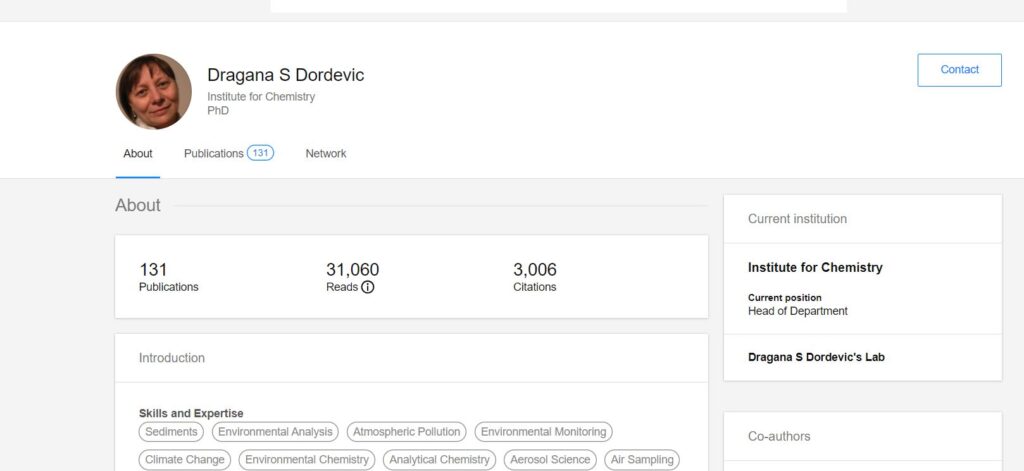The height and width of the screenshot is (471, 1024).
Task: Open Dragana S Dordevic's Lab link
Action: tap(816, 357)
